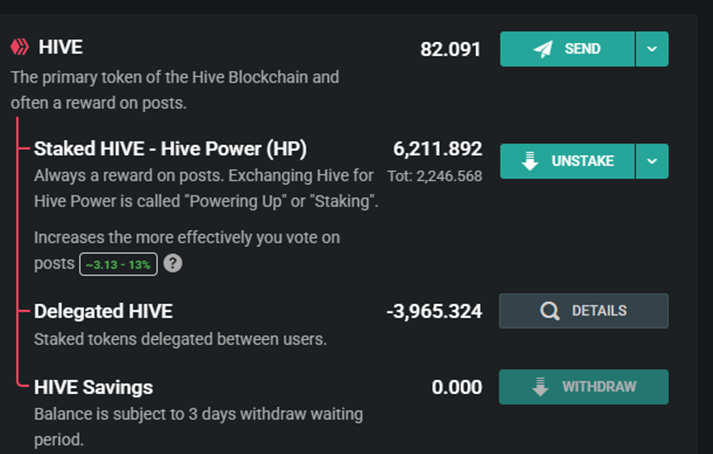The width and height of the screenshot is (713, 454).
Task: Select the 82.091 HIVE balance
Action: [x=451, y=48]
